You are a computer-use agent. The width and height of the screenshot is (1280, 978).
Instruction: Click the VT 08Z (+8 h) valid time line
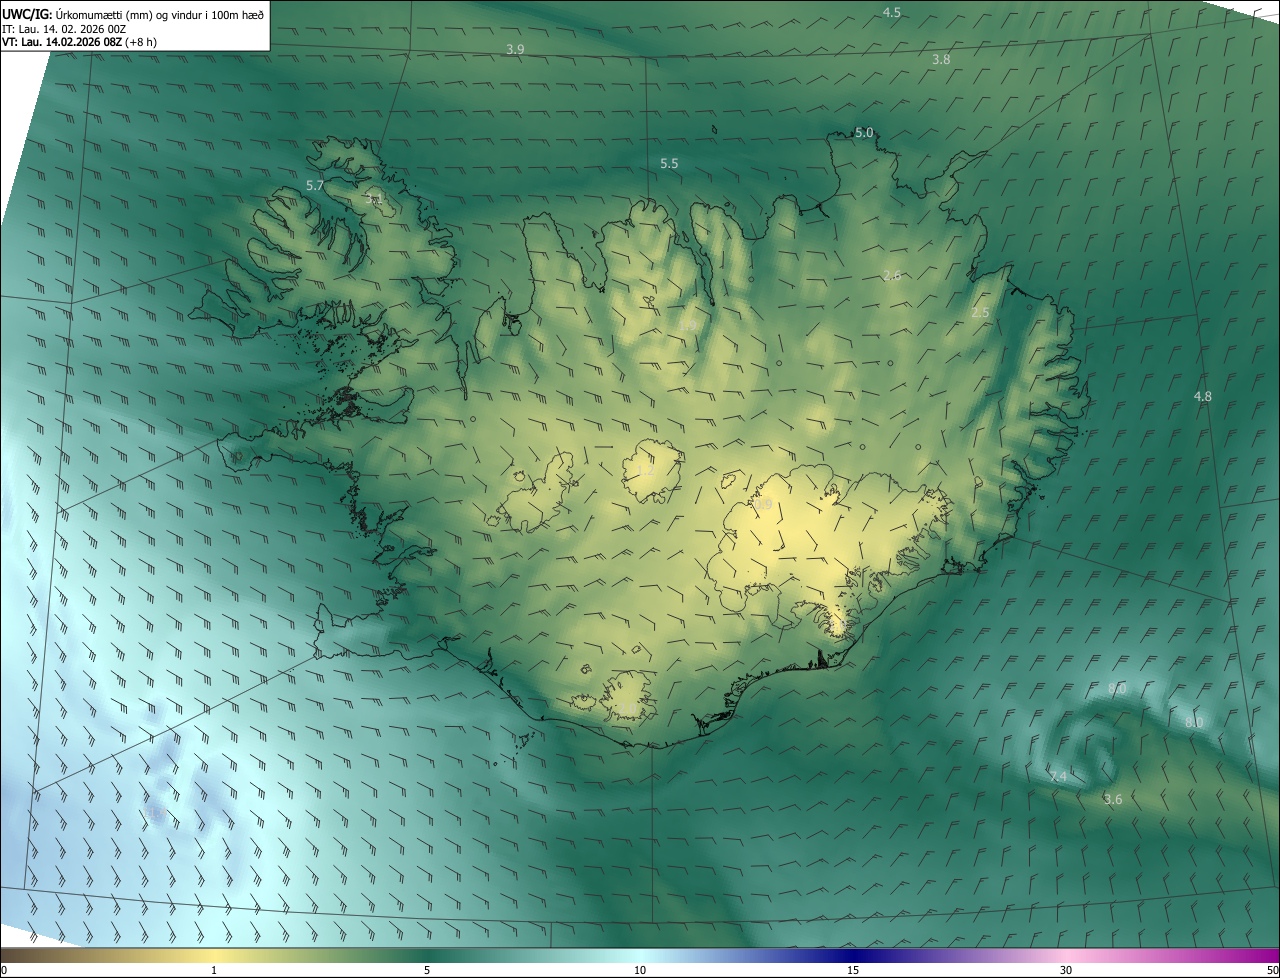[79, 42]
